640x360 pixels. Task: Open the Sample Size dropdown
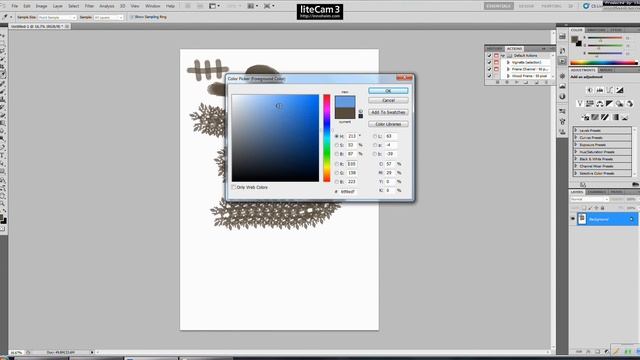click(57, 18)
